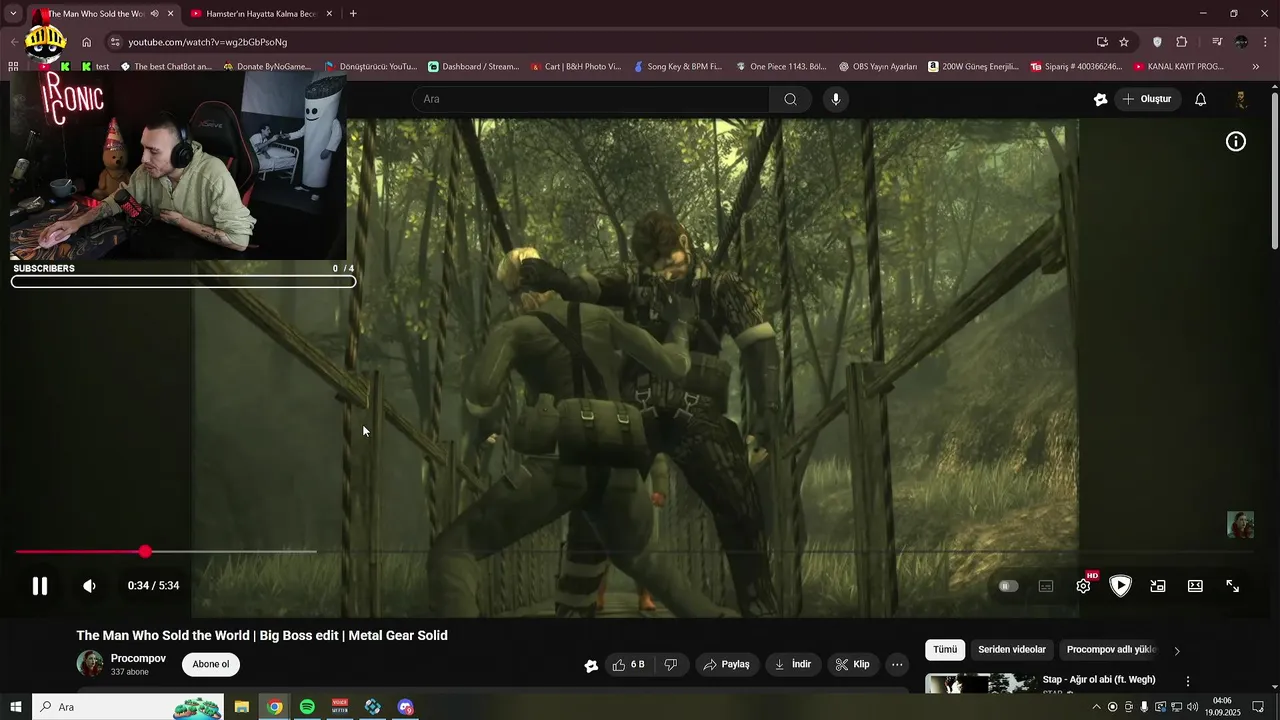Open the Windows Start menu
This screenshot has height=720, width=1280.
[16, 707]
